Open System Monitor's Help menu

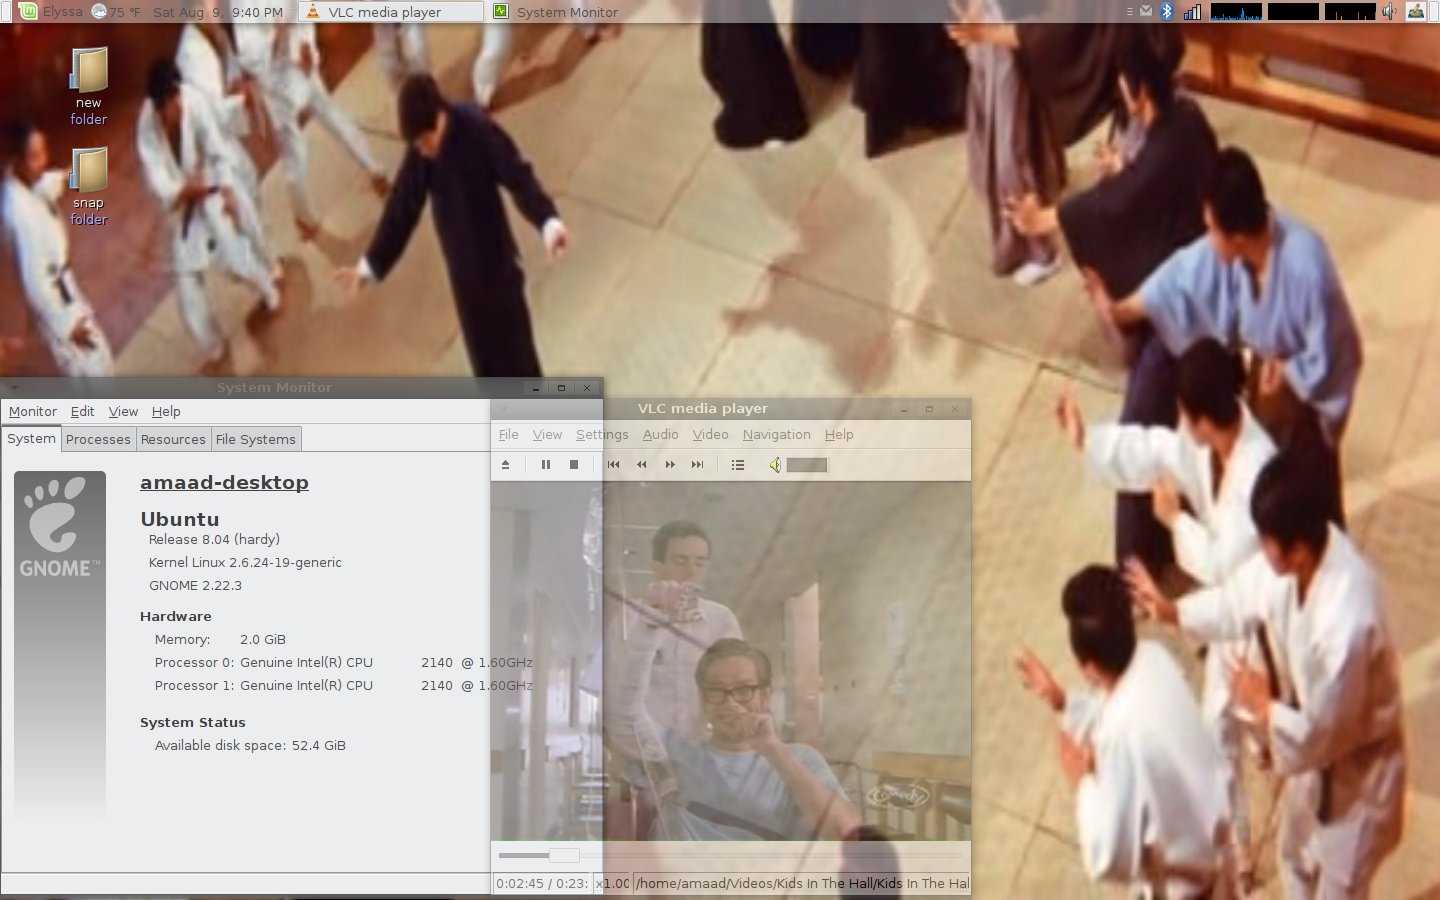(x=166, y=412)
